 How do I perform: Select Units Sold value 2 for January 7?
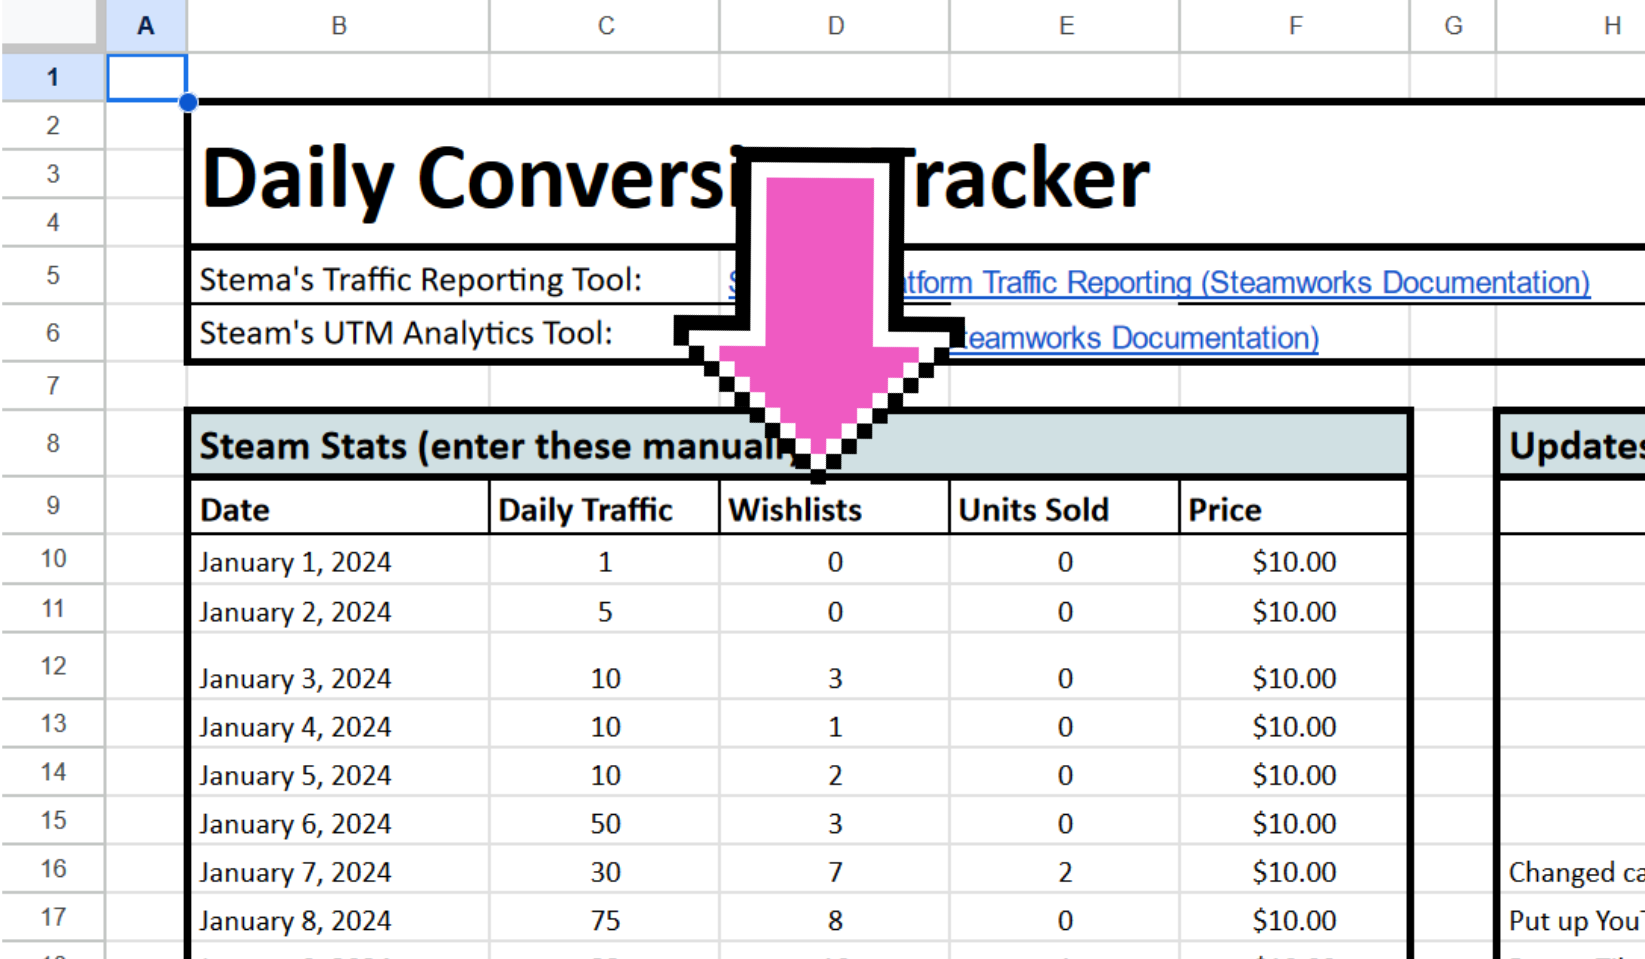point(1064,871)
